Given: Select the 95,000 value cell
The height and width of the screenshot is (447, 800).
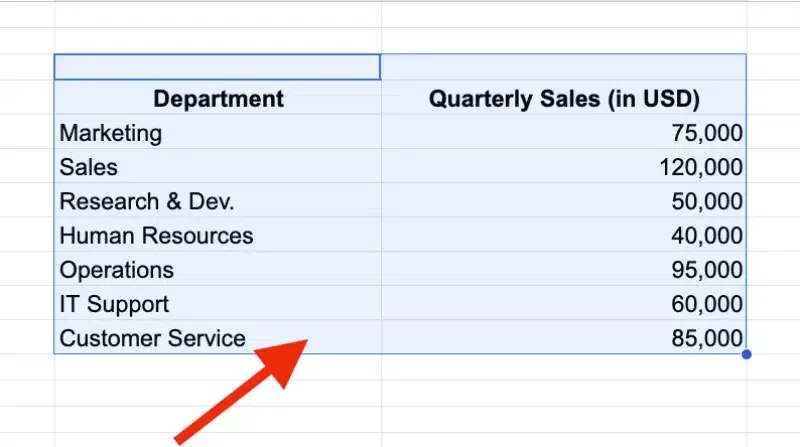Looking at the screenshot, I should [564, 269].
